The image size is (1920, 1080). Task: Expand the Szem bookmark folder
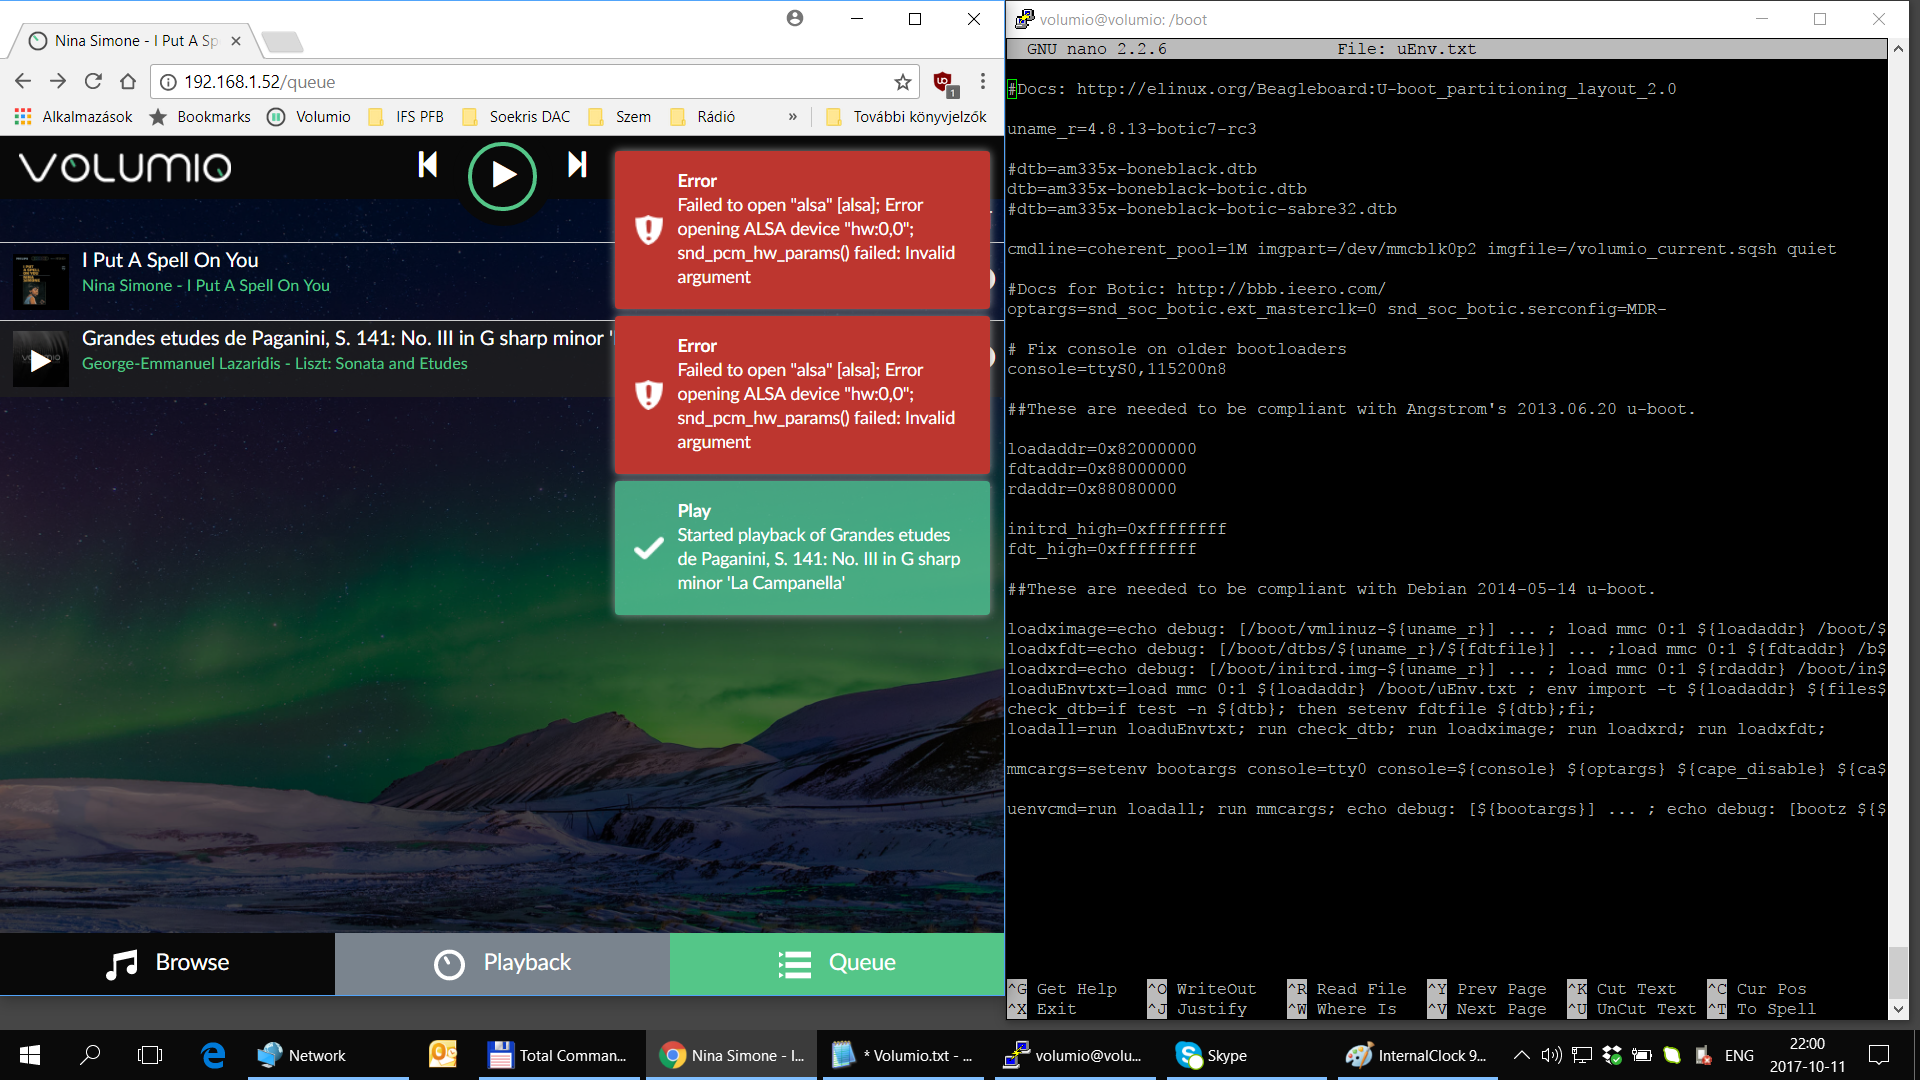[620, 117]
